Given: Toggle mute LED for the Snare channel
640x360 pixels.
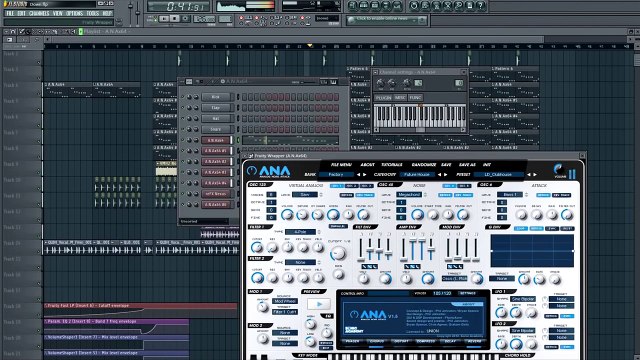Looking at the screenshot, I should pos(183,129).
